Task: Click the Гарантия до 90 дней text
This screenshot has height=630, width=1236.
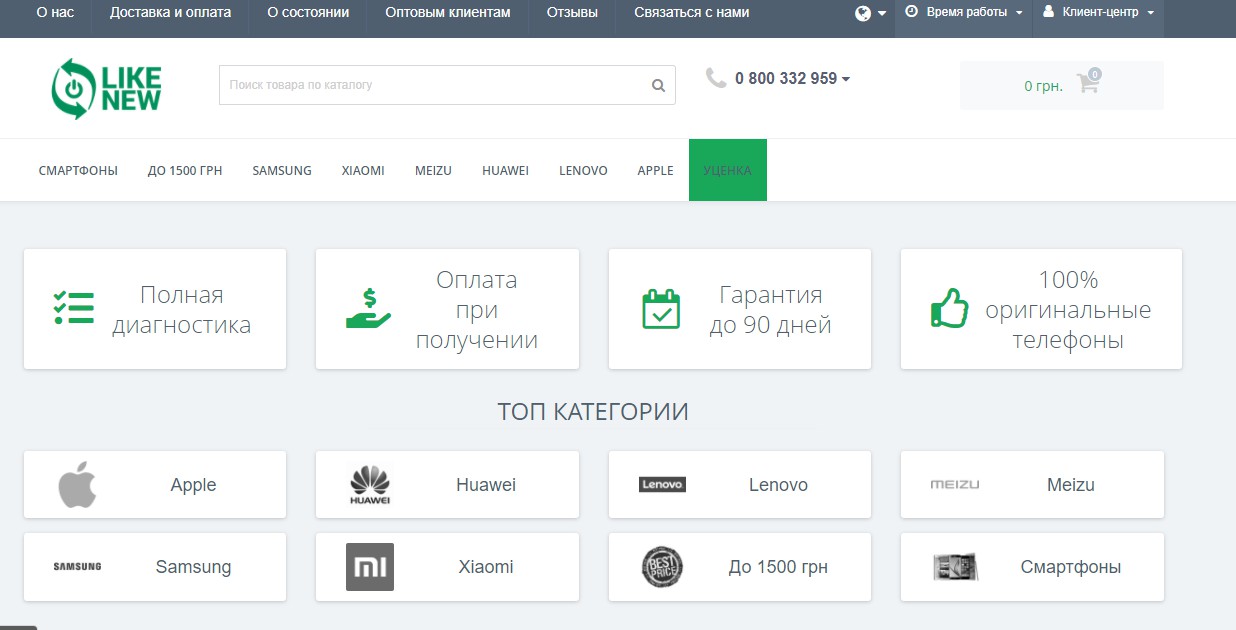Action: point(770,310)
